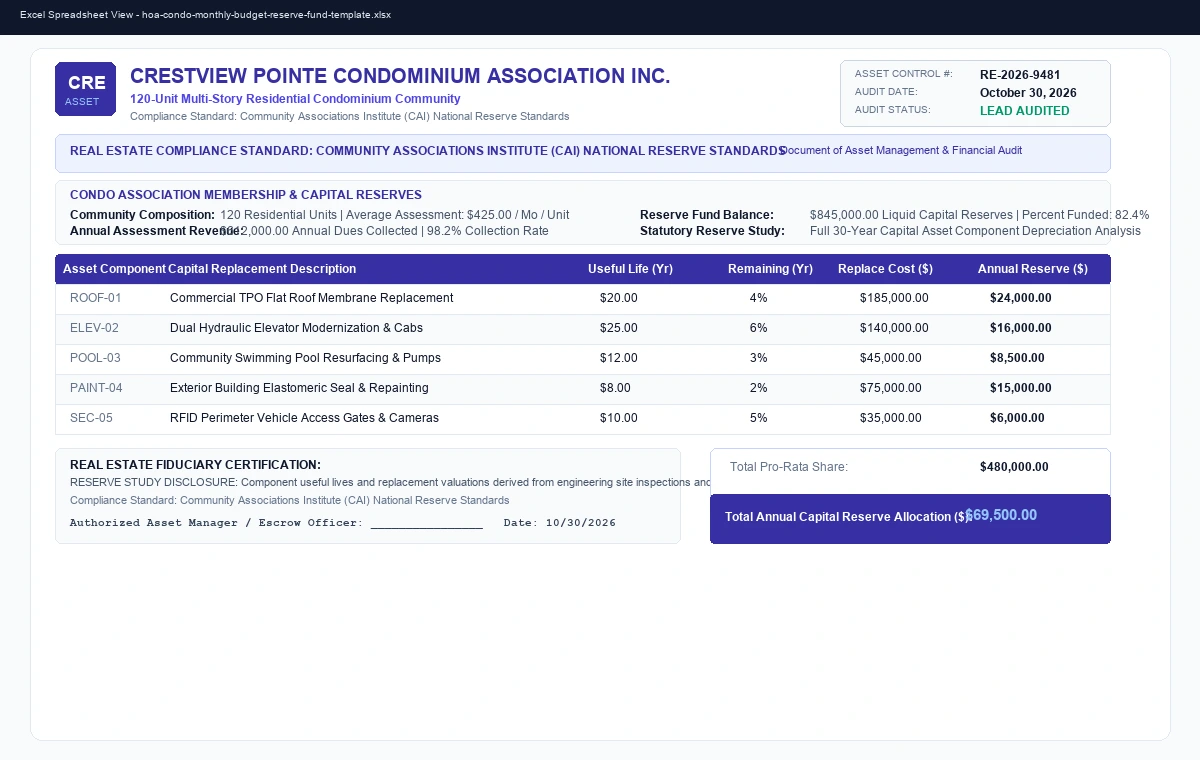Select the $10.00 useful life cell
This screenshot has width=1200, height=760.
[619, 418]
